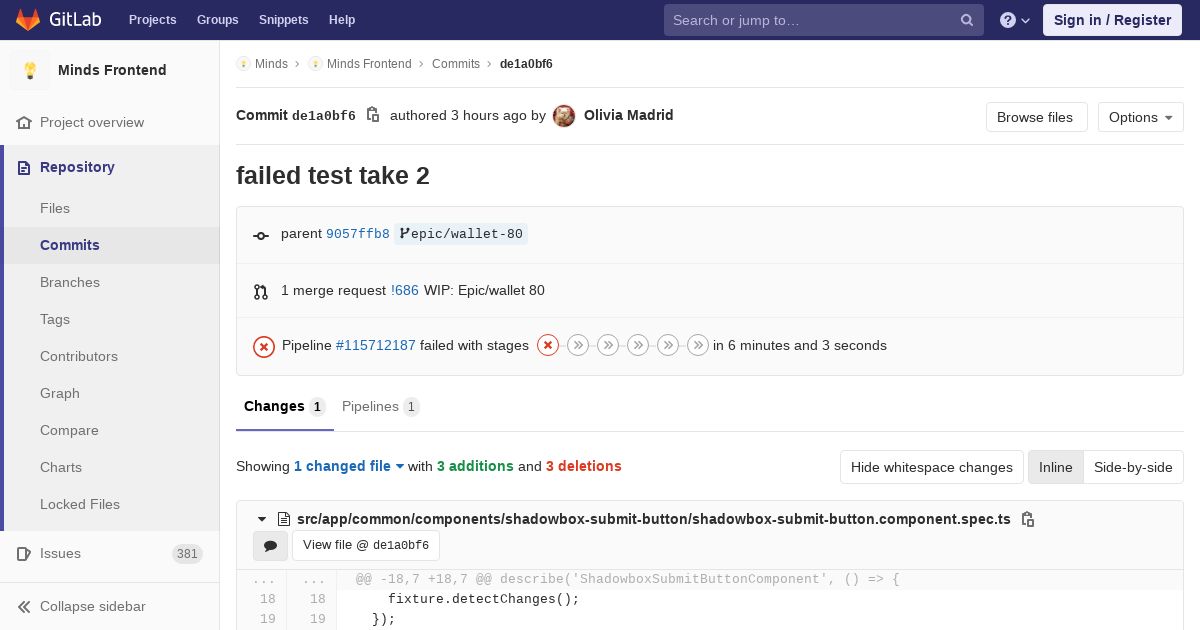Click the failed pipeline status icon
The image size is (1200, 630).
coord(264,346)
